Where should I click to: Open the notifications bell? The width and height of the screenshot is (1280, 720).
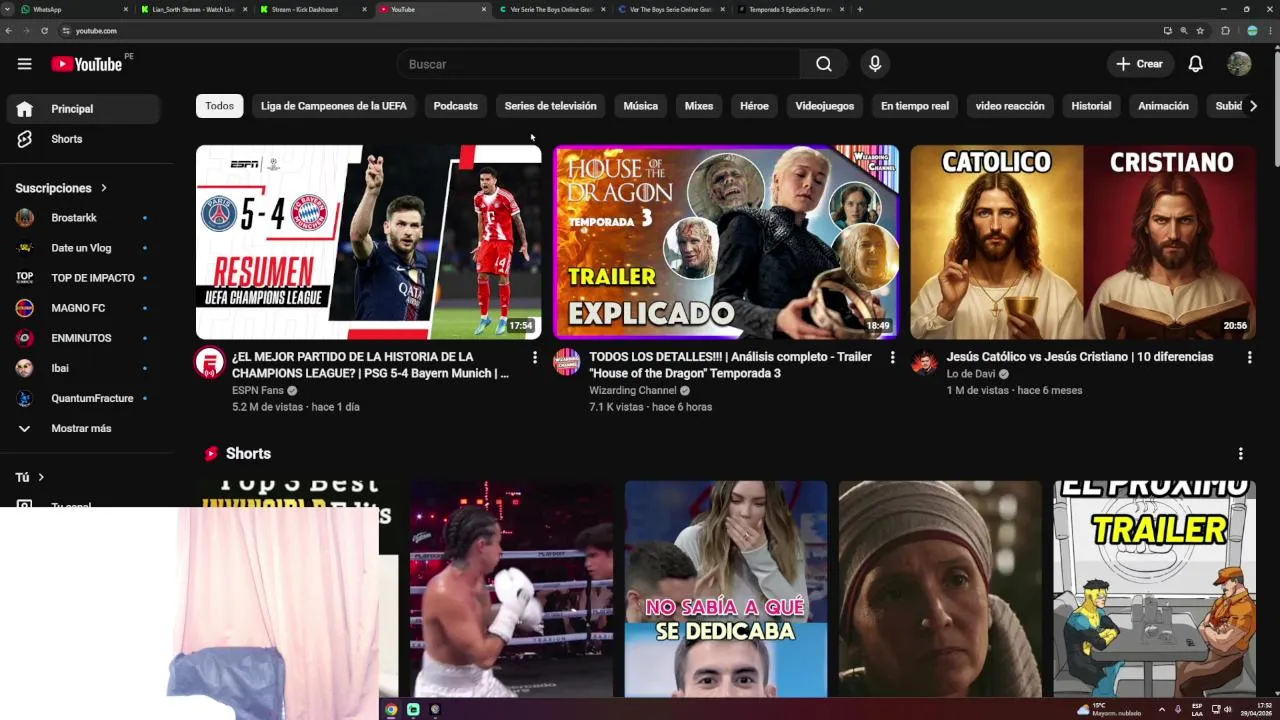click(1195, 64)
